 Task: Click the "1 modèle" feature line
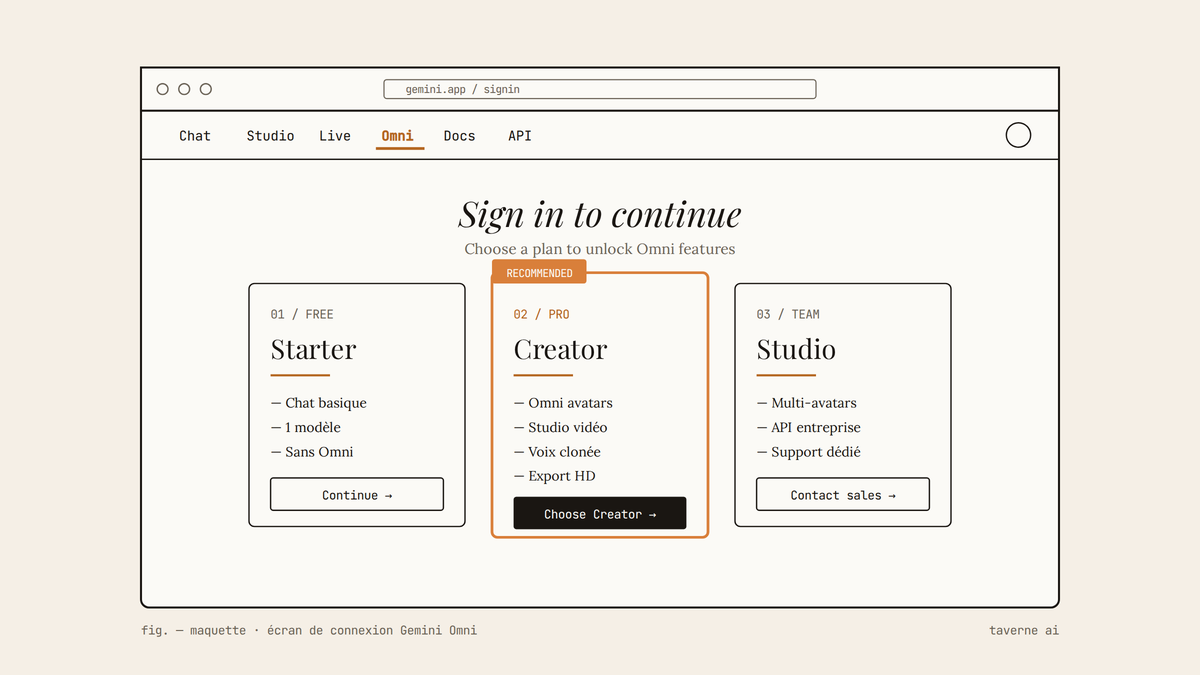click(306, 427)
